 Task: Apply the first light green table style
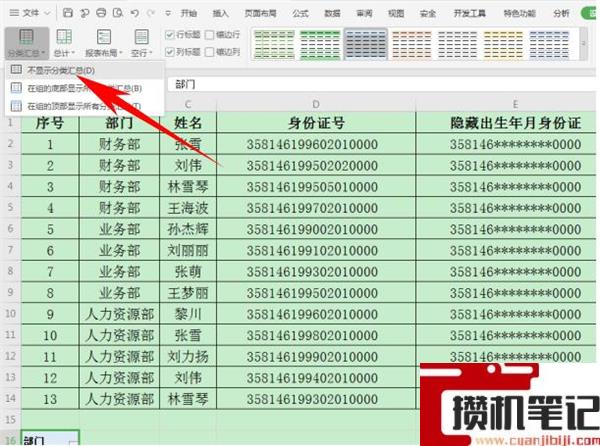(x=274, y=45)
